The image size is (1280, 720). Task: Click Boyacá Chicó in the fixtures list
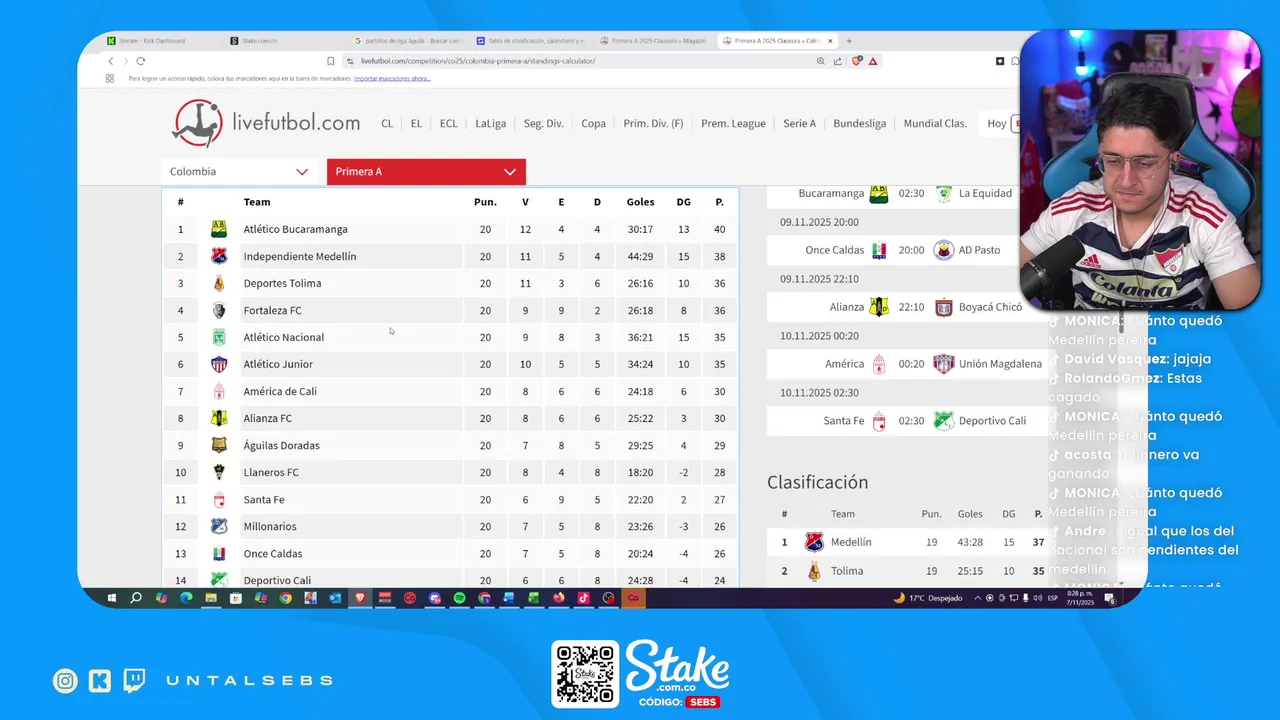point(990,307)
